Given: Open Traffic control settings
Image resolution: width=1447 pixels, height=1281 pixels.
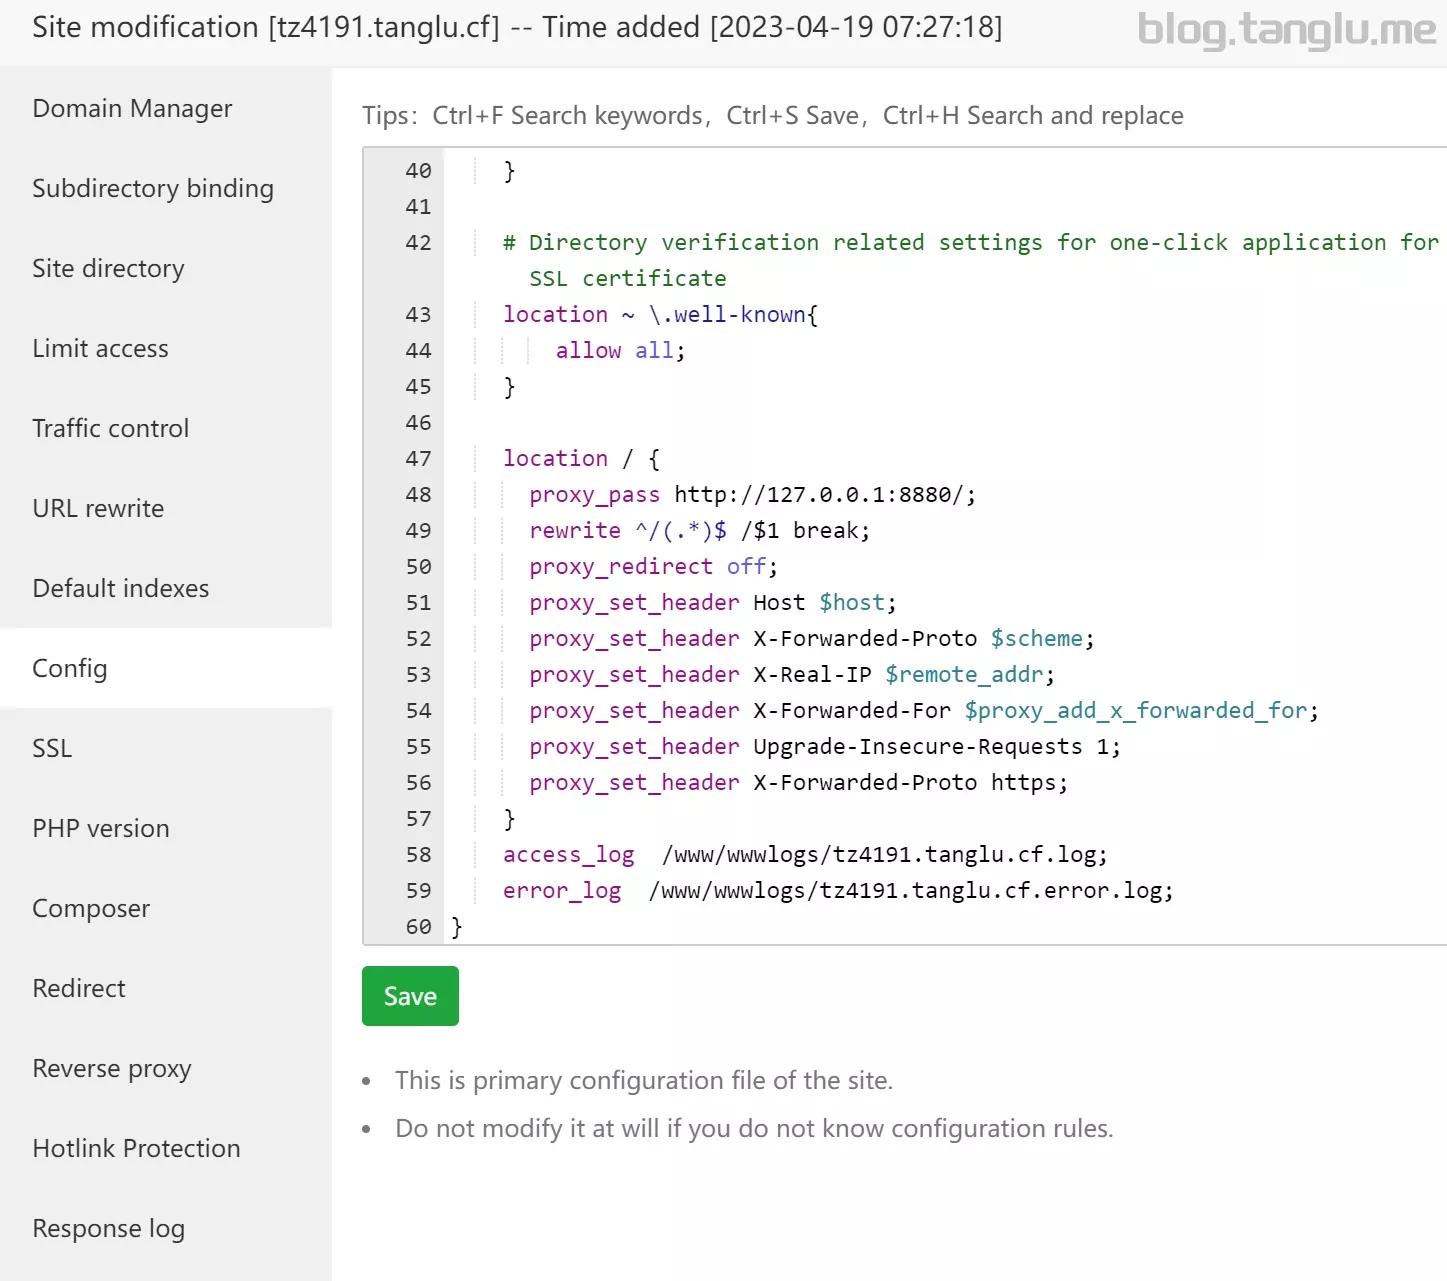Looking at the screenshot, I should point(110,428).
